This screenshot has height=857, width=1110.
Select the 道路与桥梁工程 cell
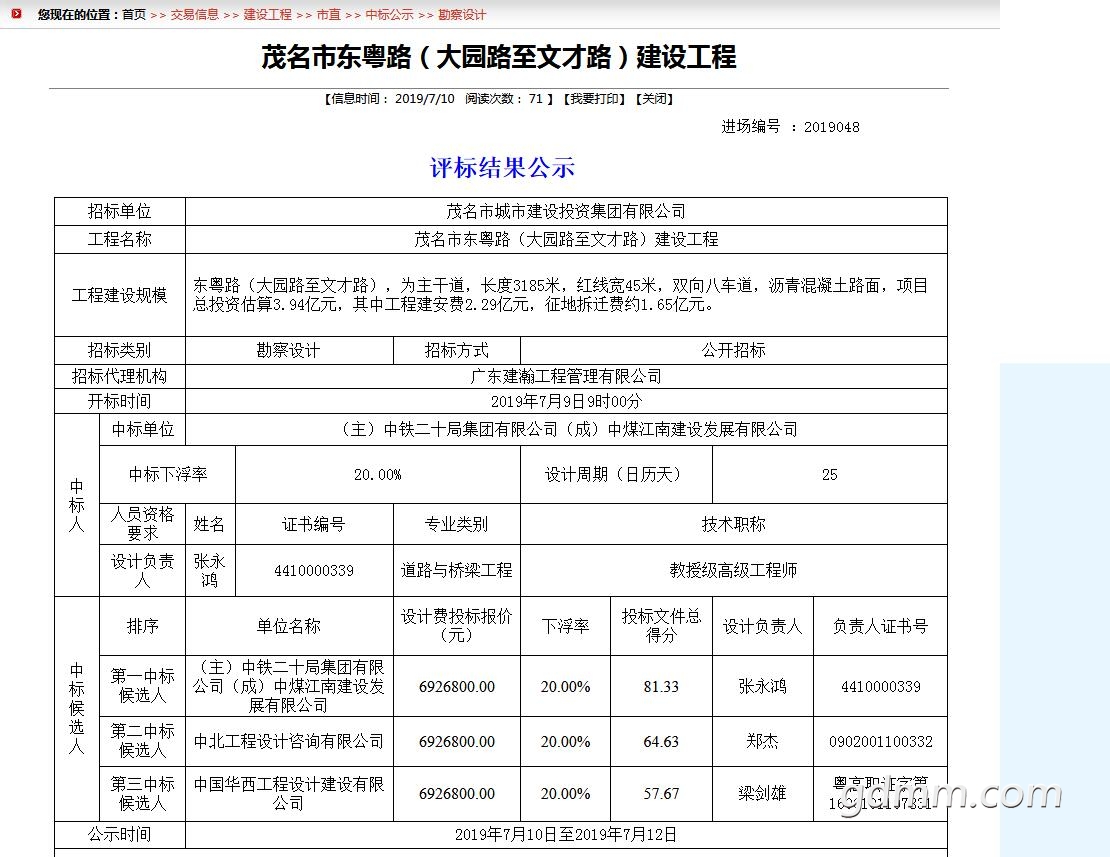tap(457, 570)
